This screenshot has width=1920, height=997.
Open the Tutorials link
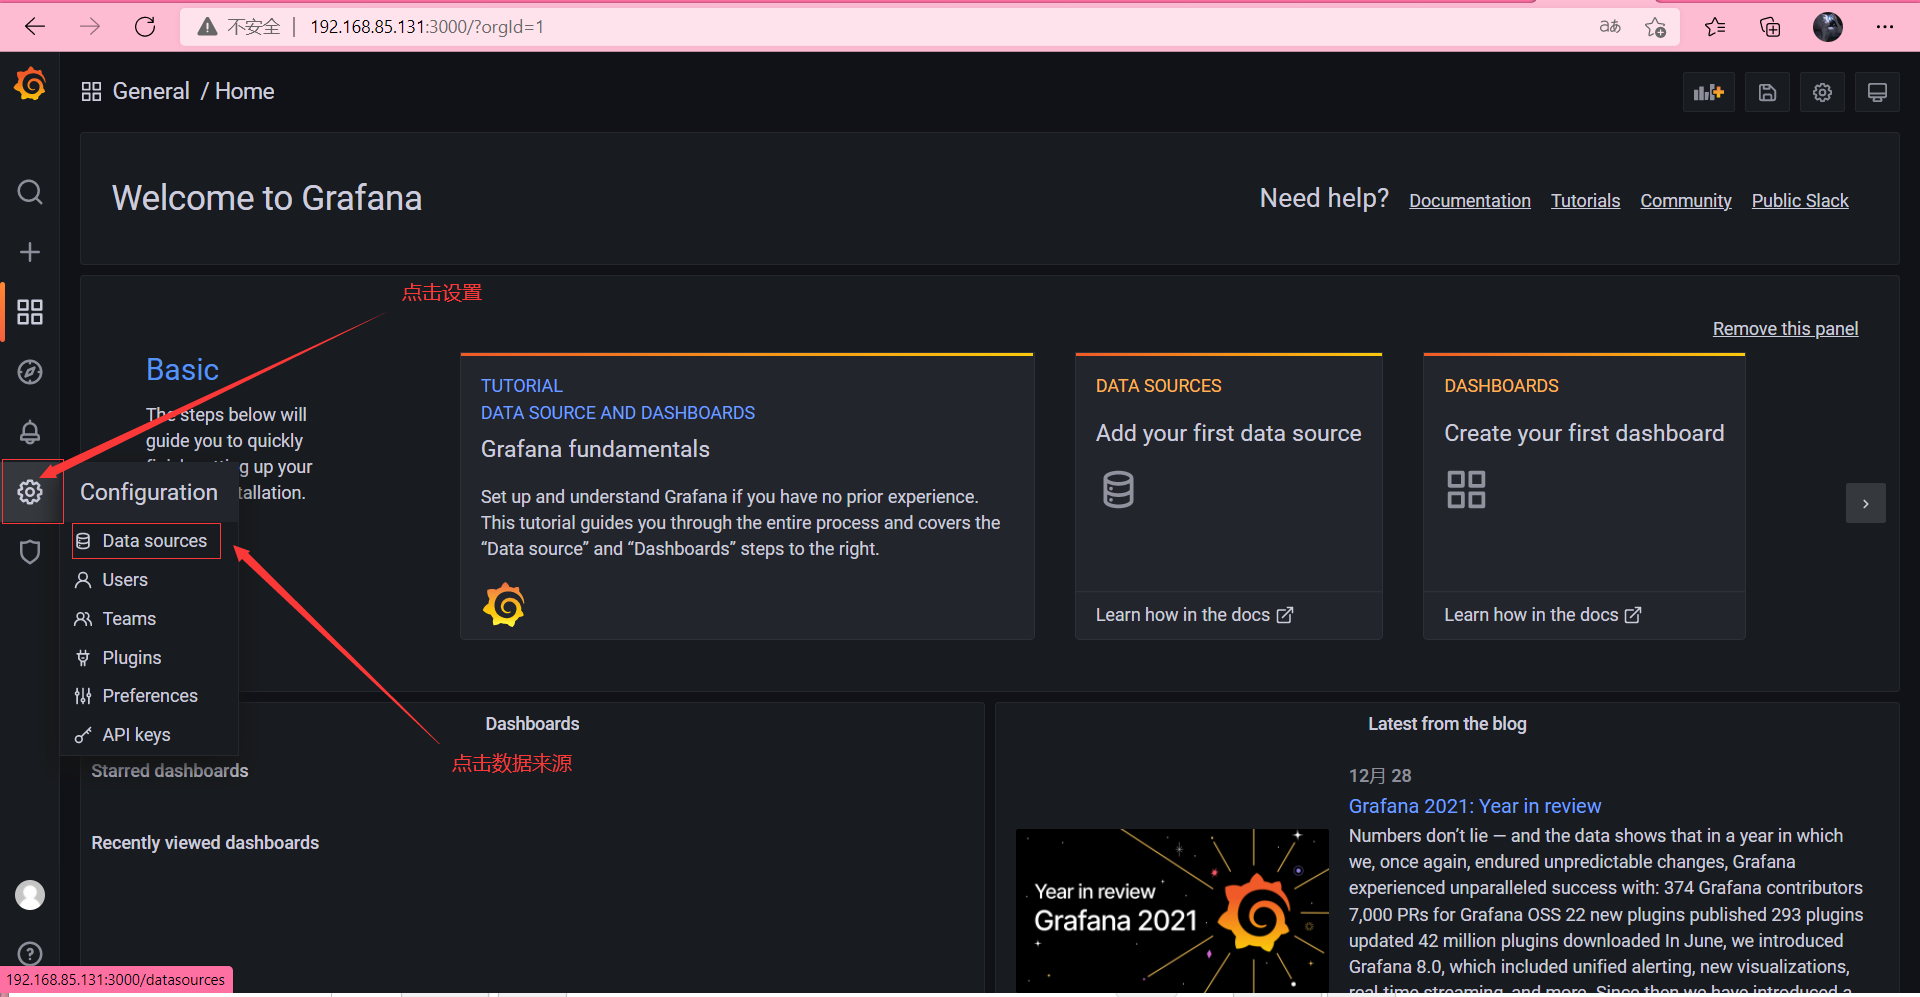pyautogui.click(x=1585, y=201)
